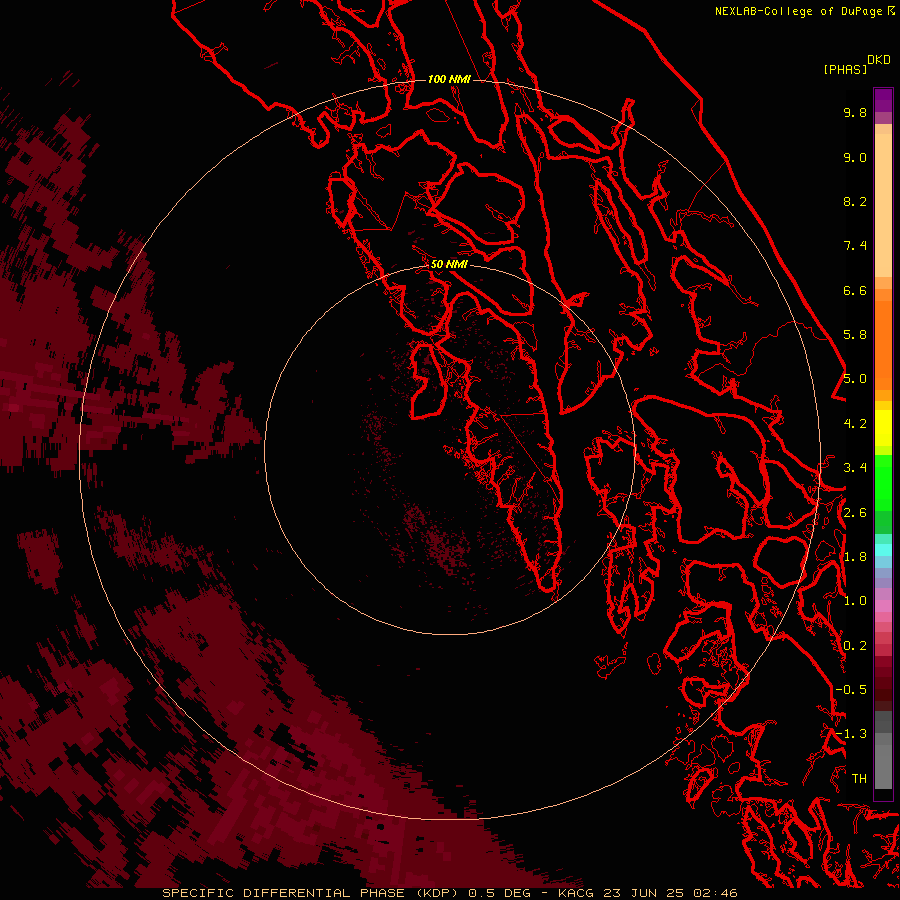Image resolution: width=900 pixels, height=900 pixels.
Task: Click the pink segment of the color bar
Action: click(x=883, y=606)
